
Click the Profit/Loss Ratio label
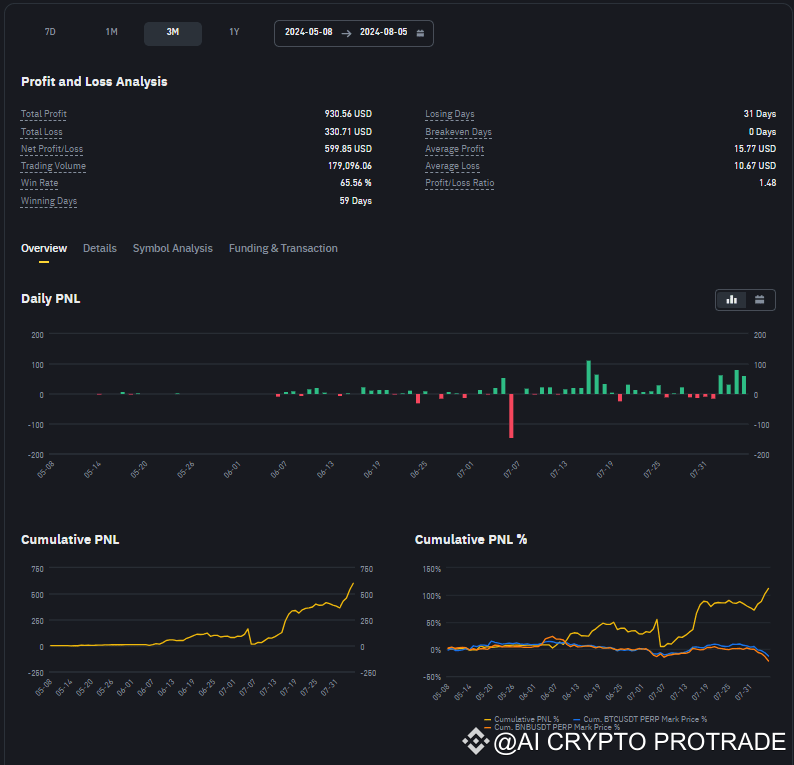pyautogui.click(x=459, y=183)
